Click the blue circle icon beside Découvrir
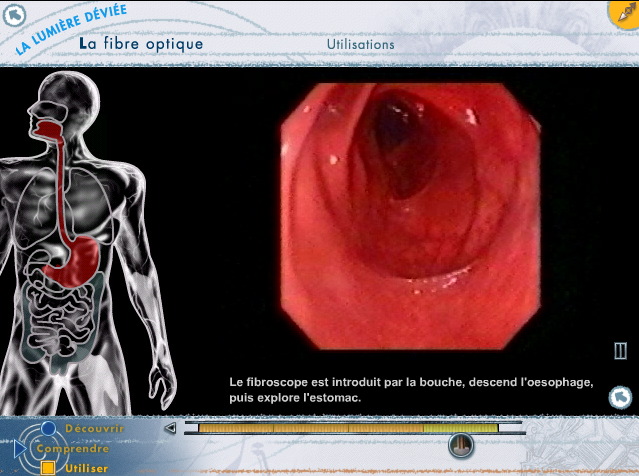Image resolution: width=639 pixels, height=476 pixels. [x=48, y=430]
